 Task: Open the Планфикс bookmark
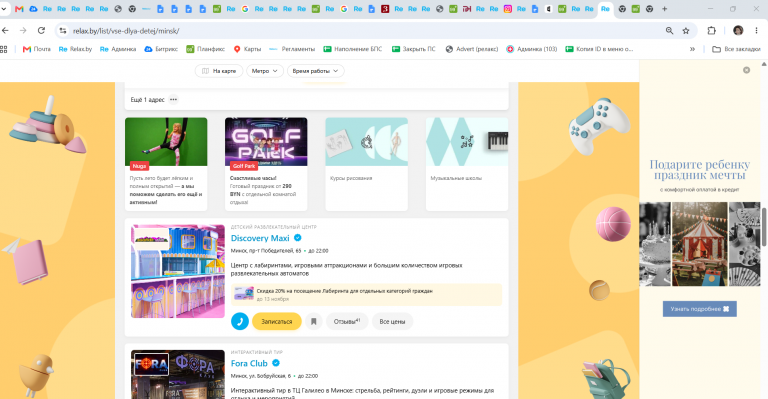(205, 49)
